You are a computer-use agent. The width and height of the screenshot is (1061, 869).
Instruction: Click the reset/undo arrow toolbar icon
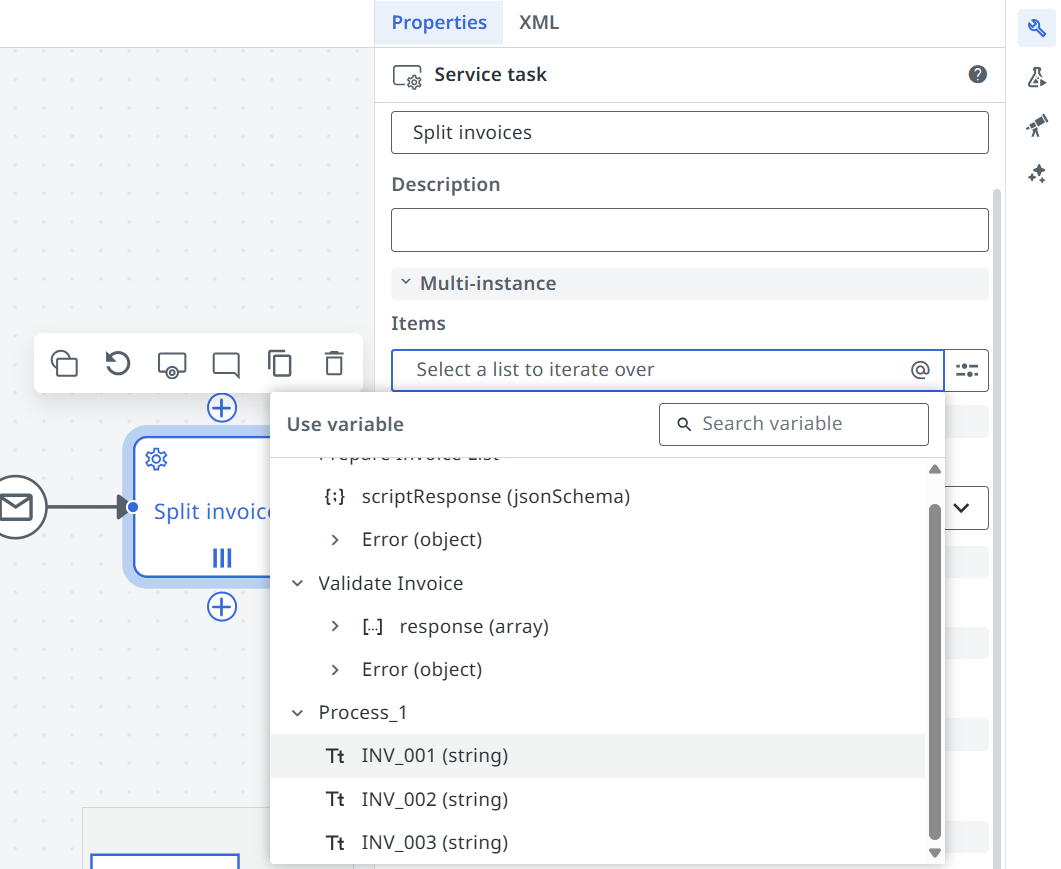click(x=118, y=363)
